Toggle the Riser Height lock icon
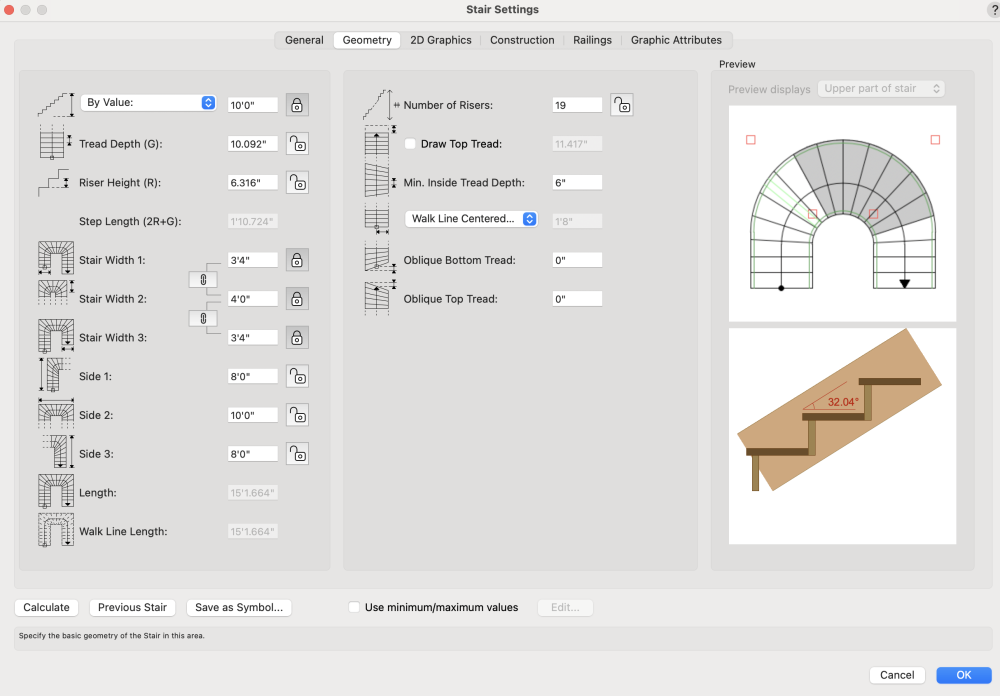This screenshot has height=696, width=1000. tap(297, 182)
